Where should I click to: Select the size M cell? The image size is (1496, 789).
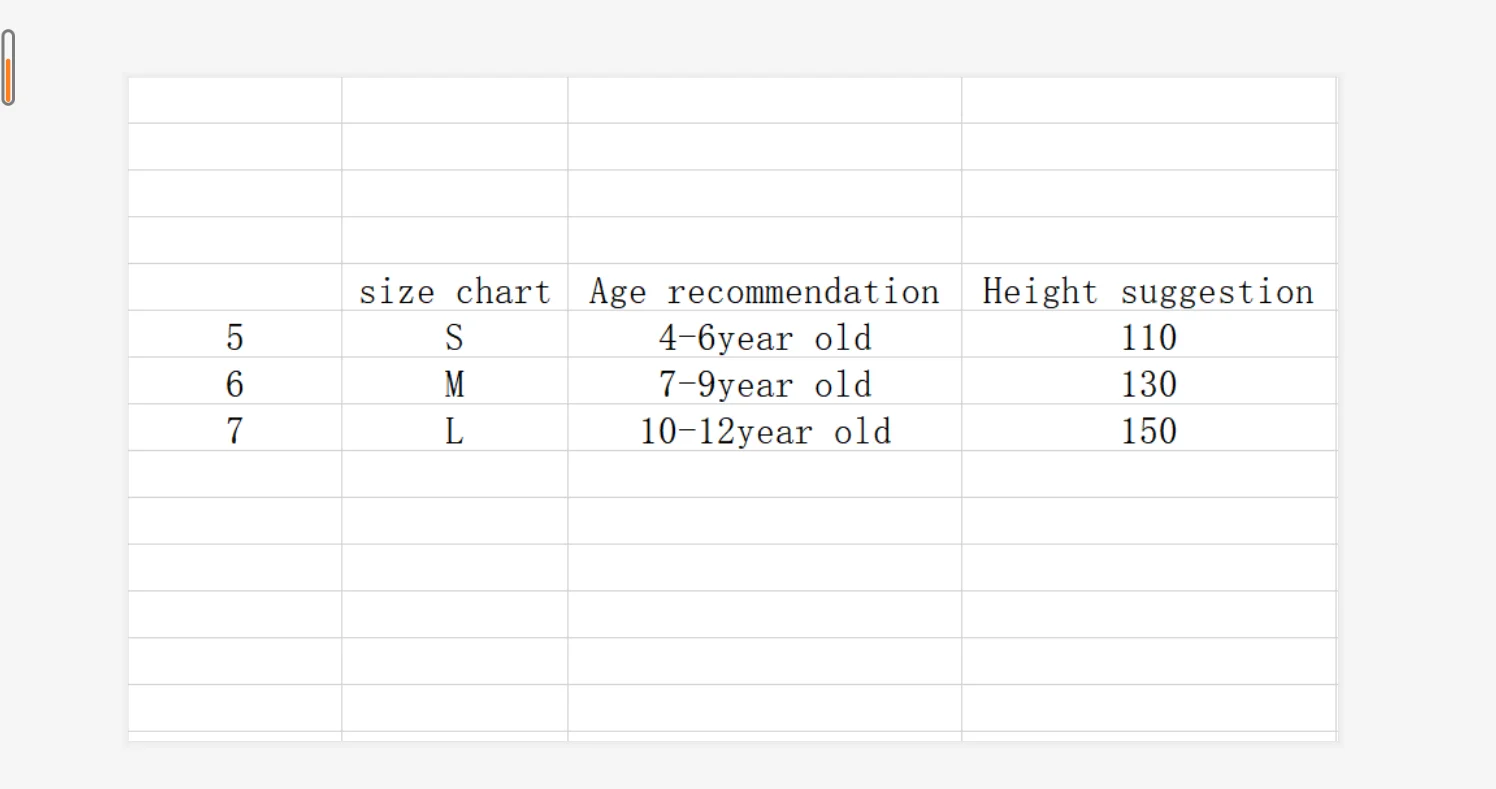coord(455,381)
